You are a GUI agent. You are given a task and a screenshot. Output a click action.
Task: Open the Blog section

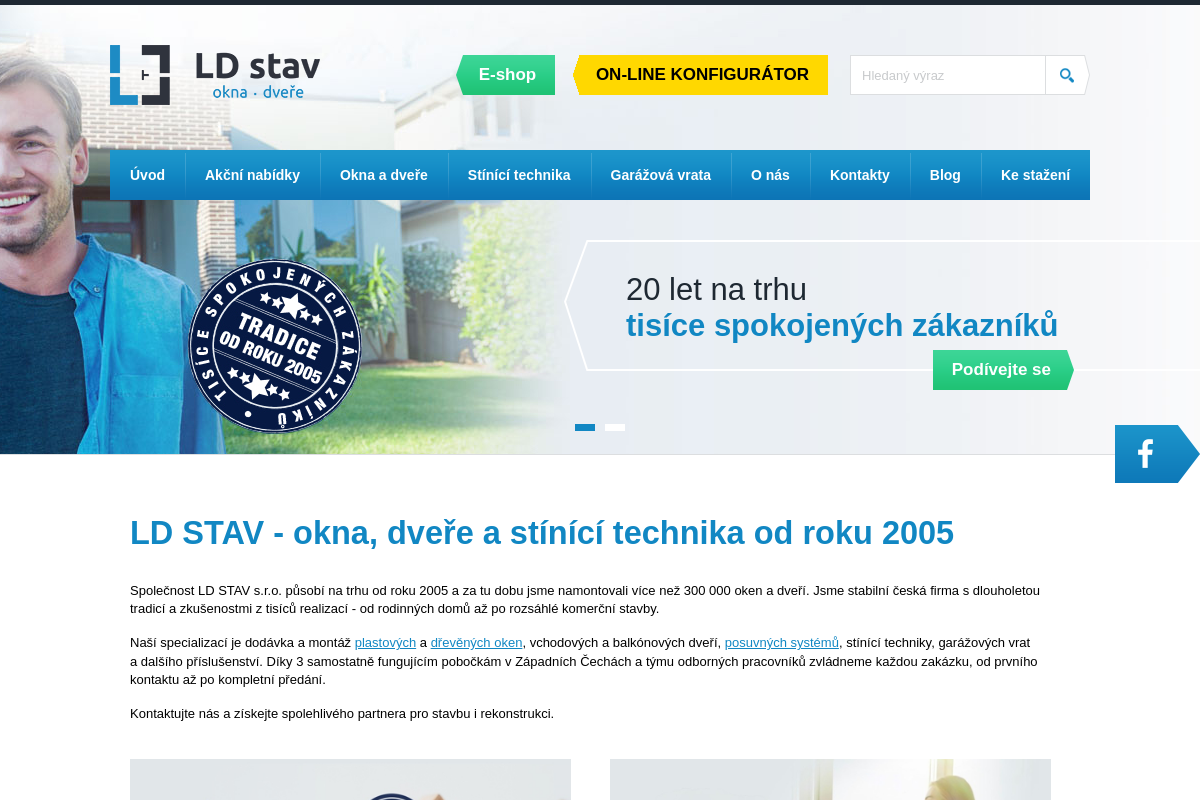(945, 174)
